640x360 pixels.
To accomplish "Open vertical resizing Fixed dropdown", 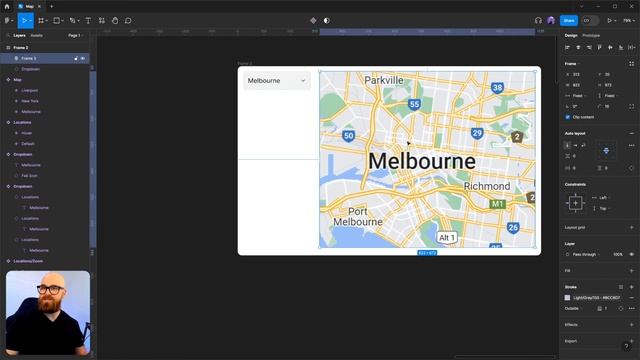I will click(608, 96).
